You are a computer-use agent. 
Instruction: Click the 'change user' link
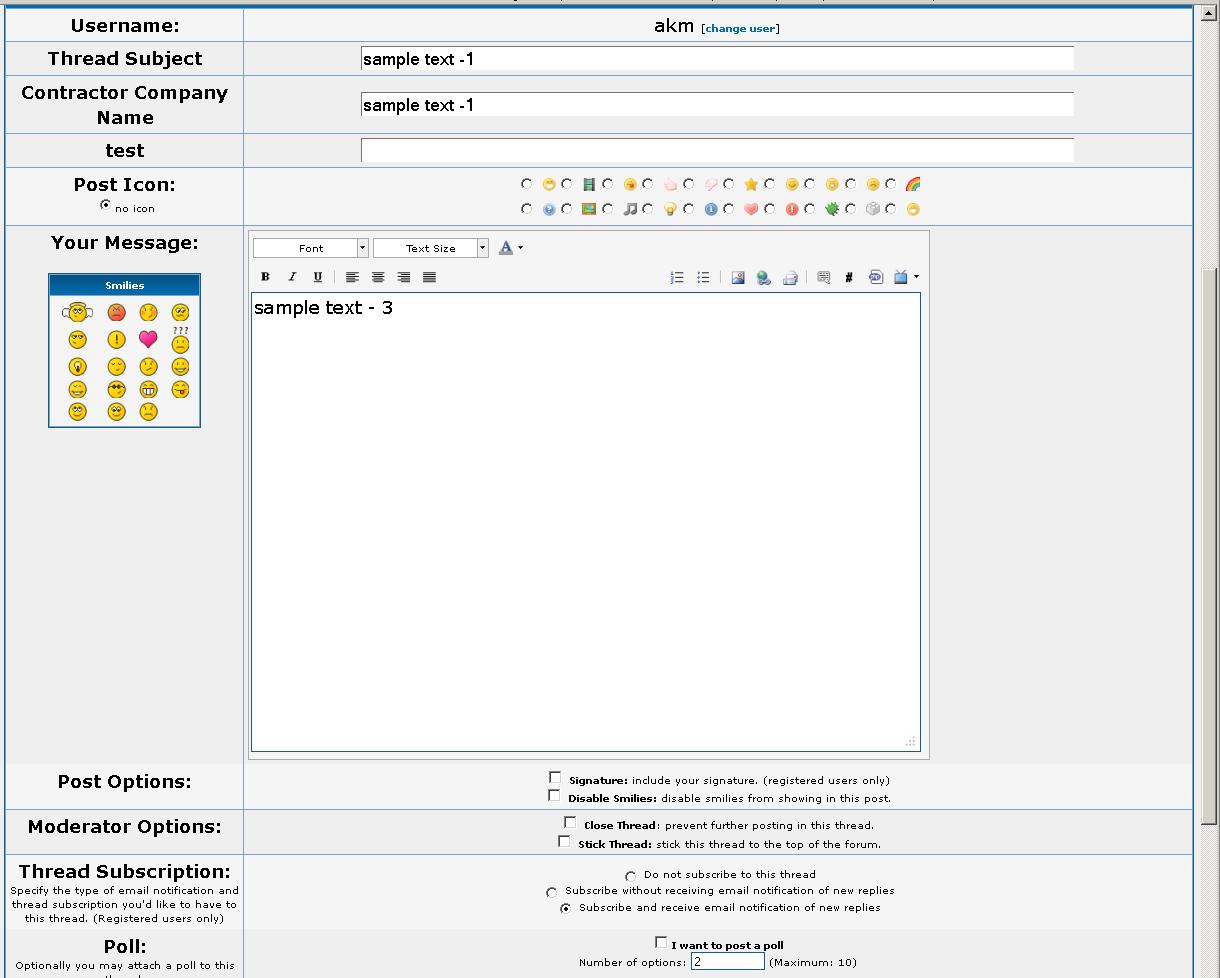click(740, 28)
